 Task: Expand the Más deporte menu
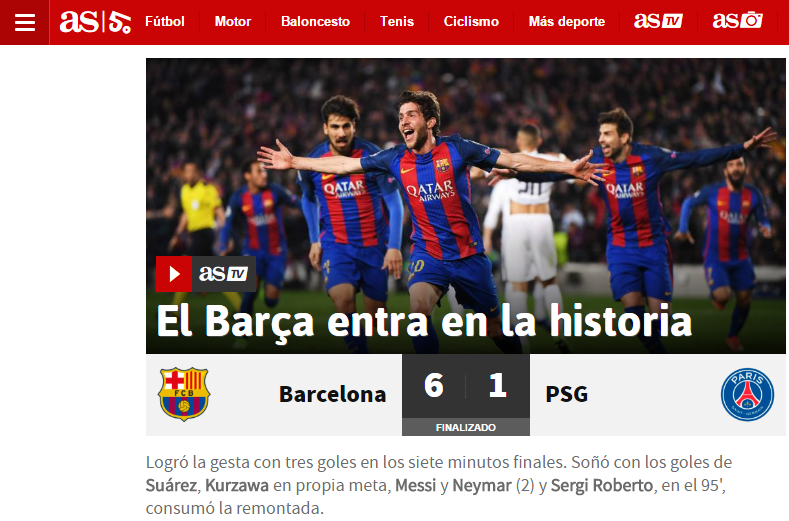[567, 22]
